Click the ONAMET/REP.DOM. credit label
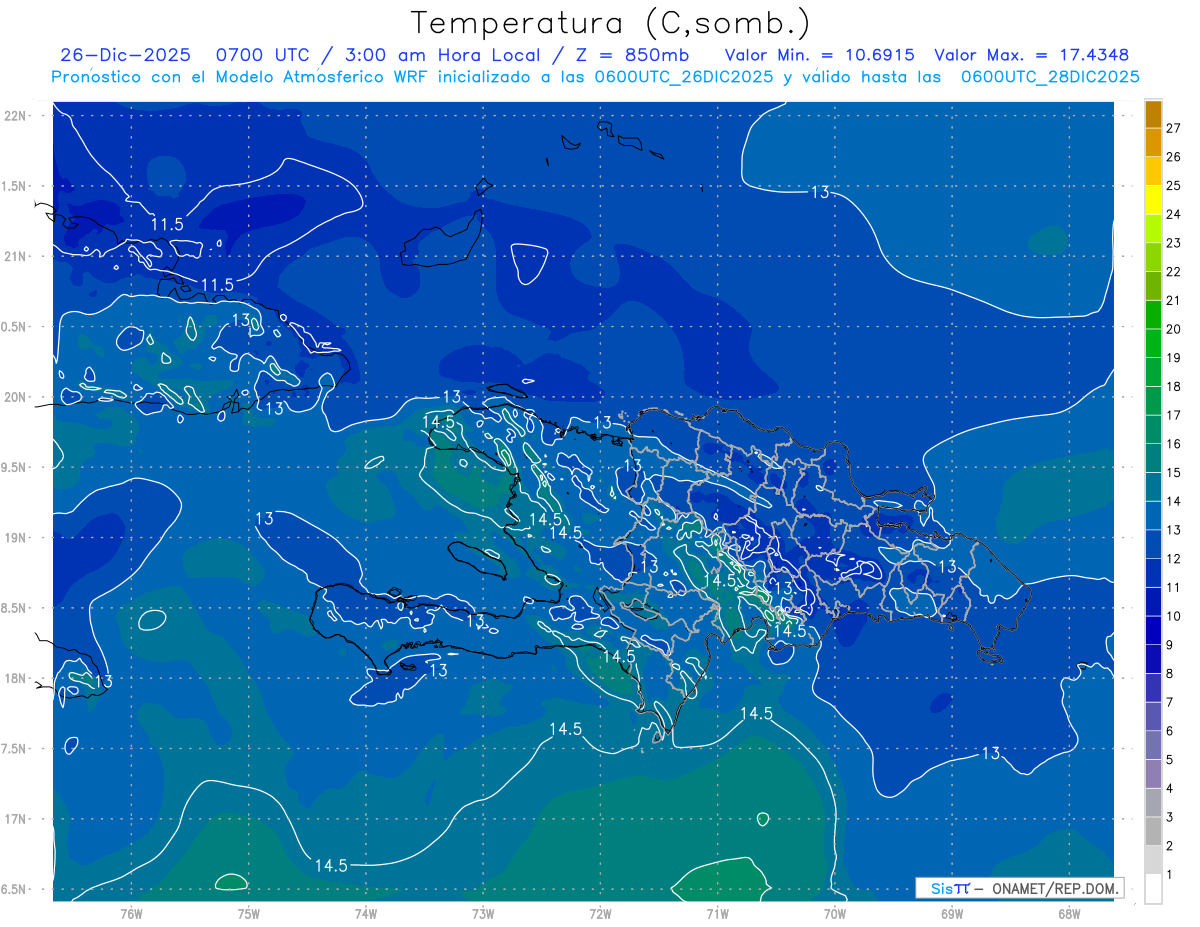Screen dimensions: 1200x927 [1055, 888]
